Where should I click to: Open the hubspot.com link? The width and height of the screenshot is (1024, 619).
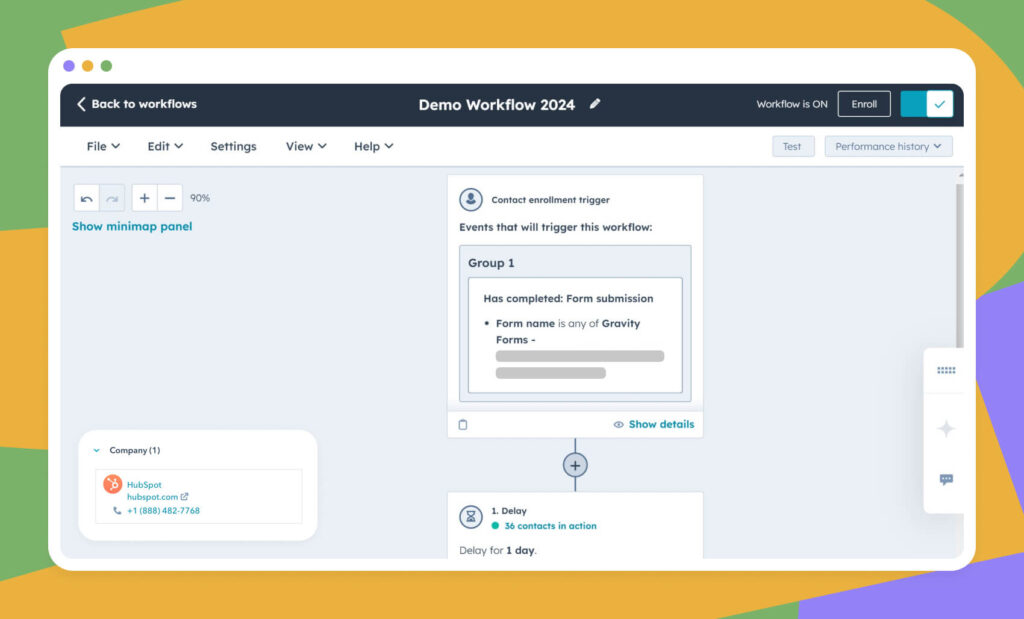[152, 497]
